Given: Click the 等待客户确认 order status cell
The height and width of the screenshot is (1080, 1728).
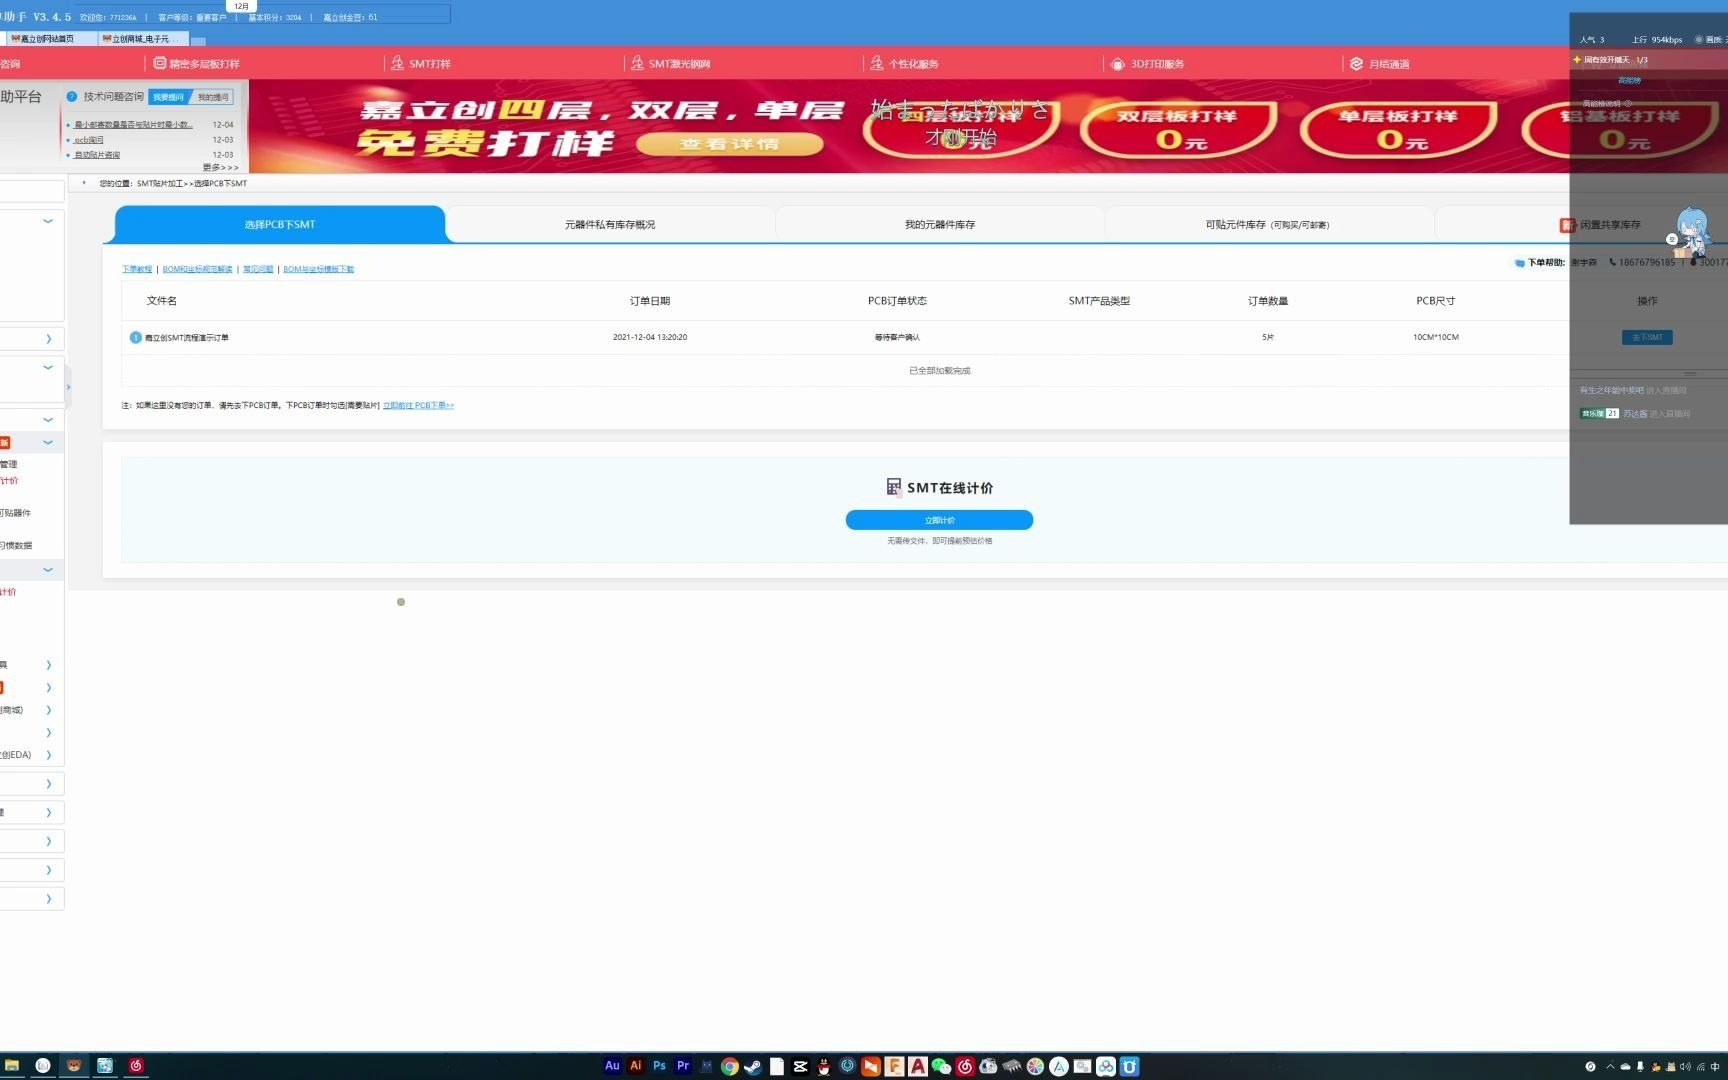Looking at the screenshot, I should point(897,337).
